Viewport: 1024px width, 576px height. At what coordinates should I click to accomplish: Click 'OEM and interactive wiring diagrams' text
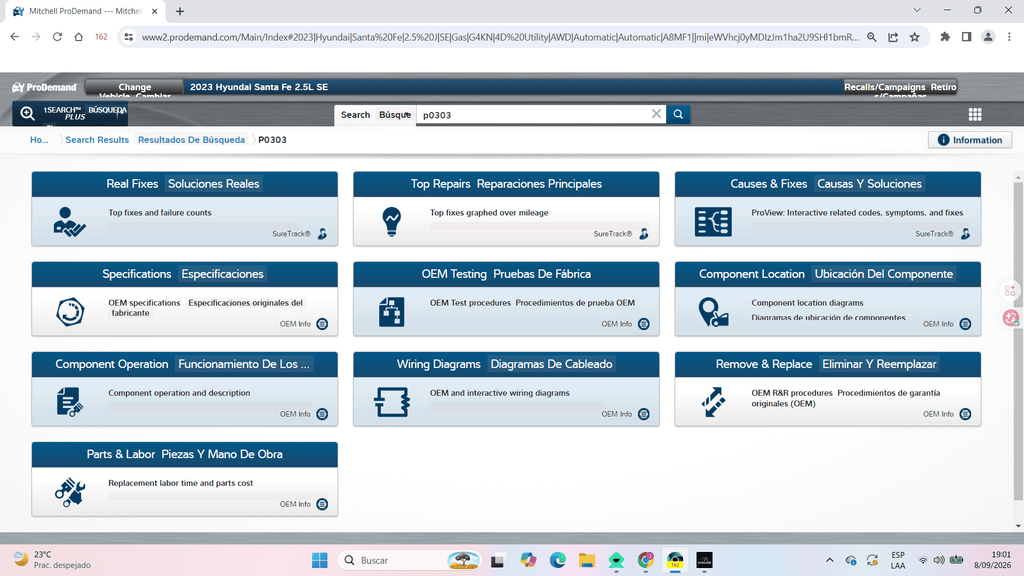(500, 392)
